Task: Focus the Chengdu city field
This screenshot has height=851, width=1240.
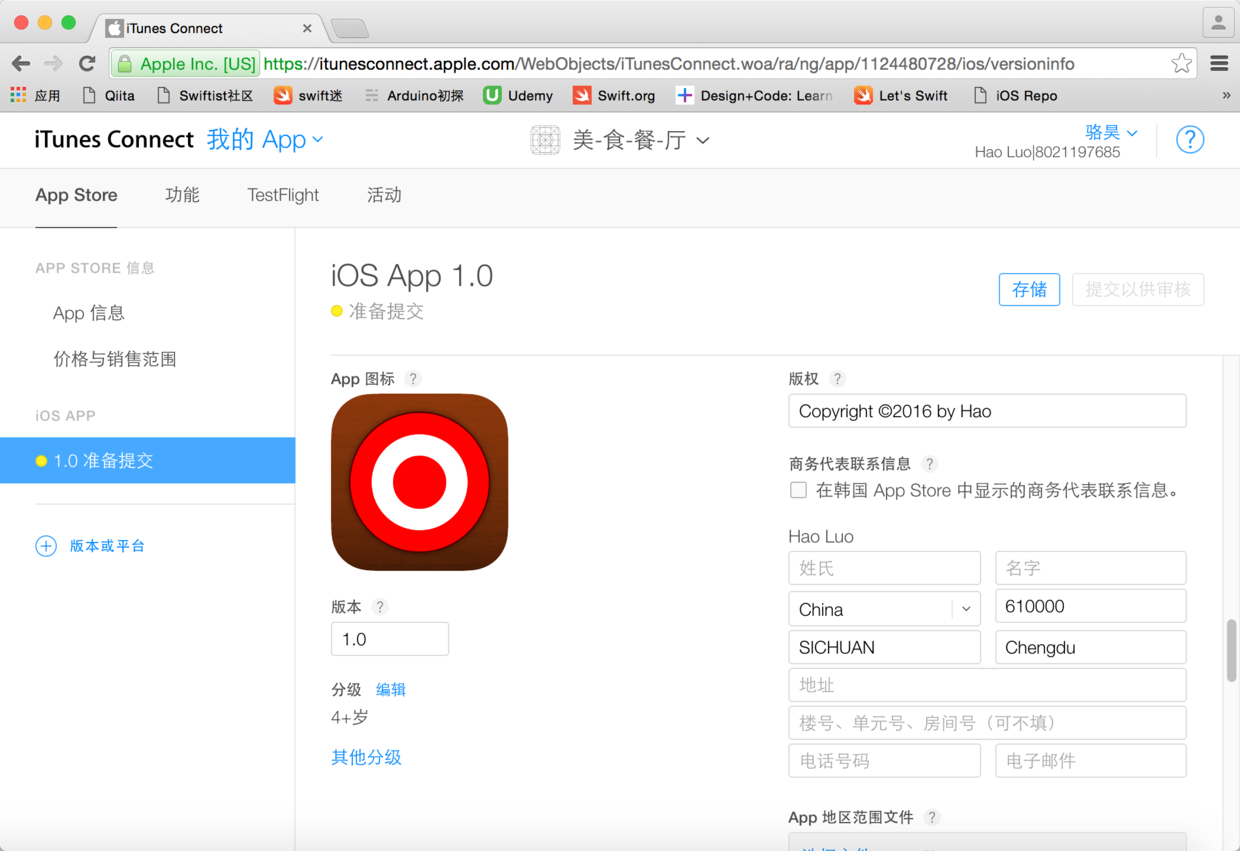Action: click(1091, 647)
